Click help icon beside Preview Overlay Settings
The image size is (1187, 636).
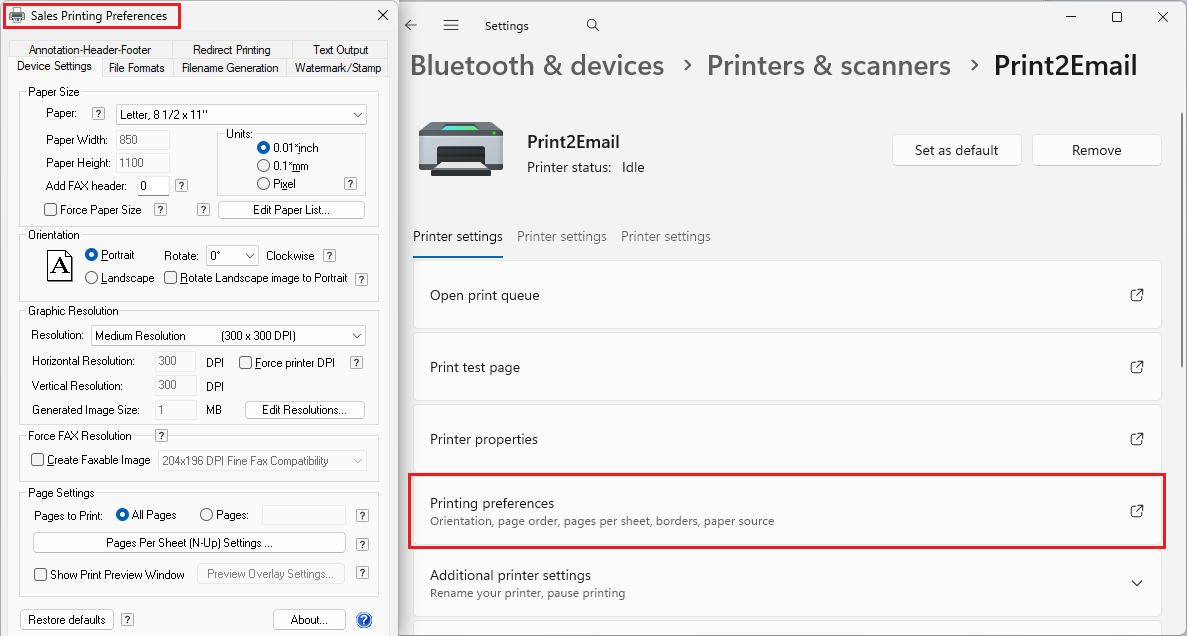click(363, 573)
